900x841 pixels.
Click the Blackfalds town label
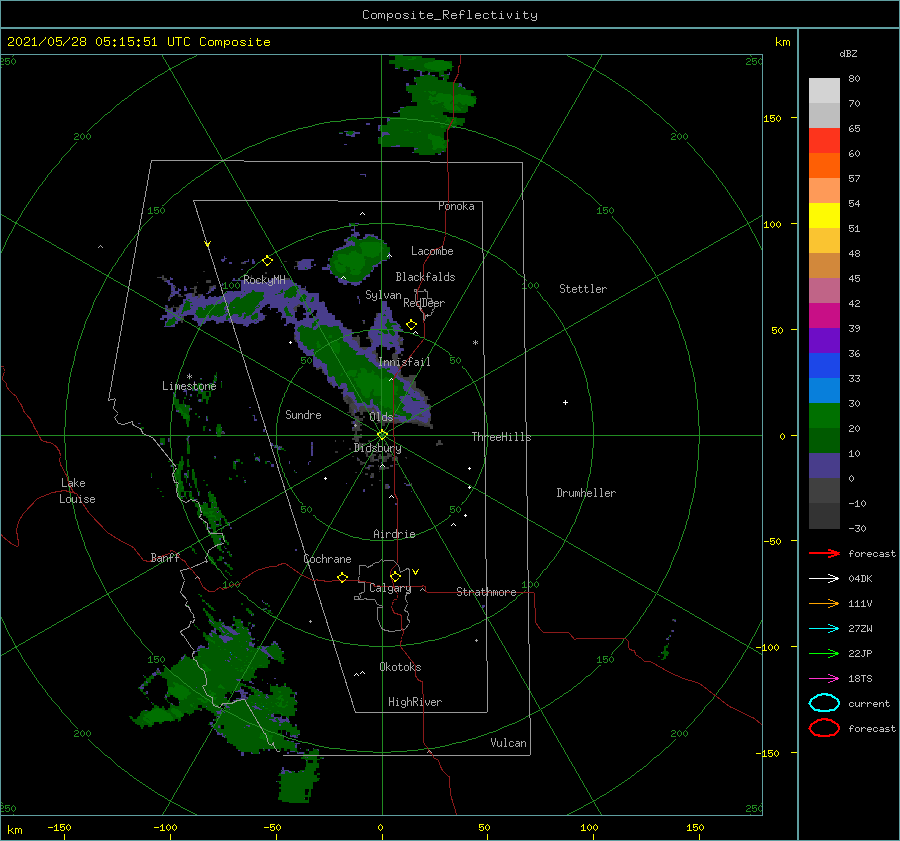click(x=425, y=277)
